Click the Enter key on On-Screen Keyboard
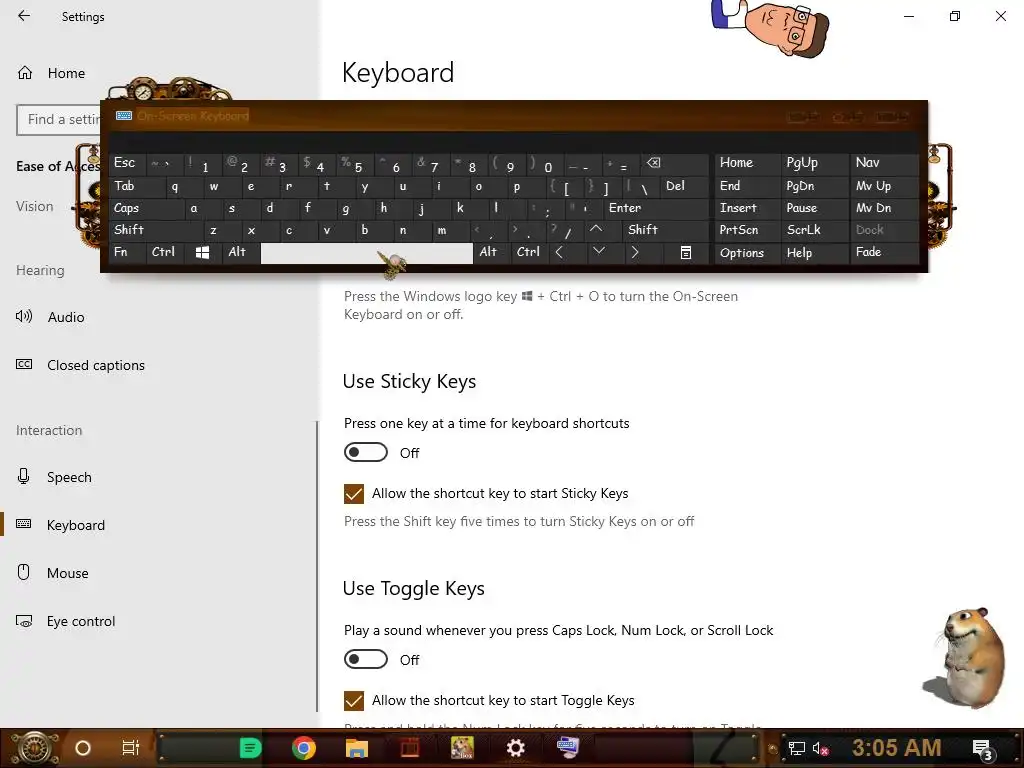Image resolution: width=1024 pixels, height=768 pixels. [657, 208]
